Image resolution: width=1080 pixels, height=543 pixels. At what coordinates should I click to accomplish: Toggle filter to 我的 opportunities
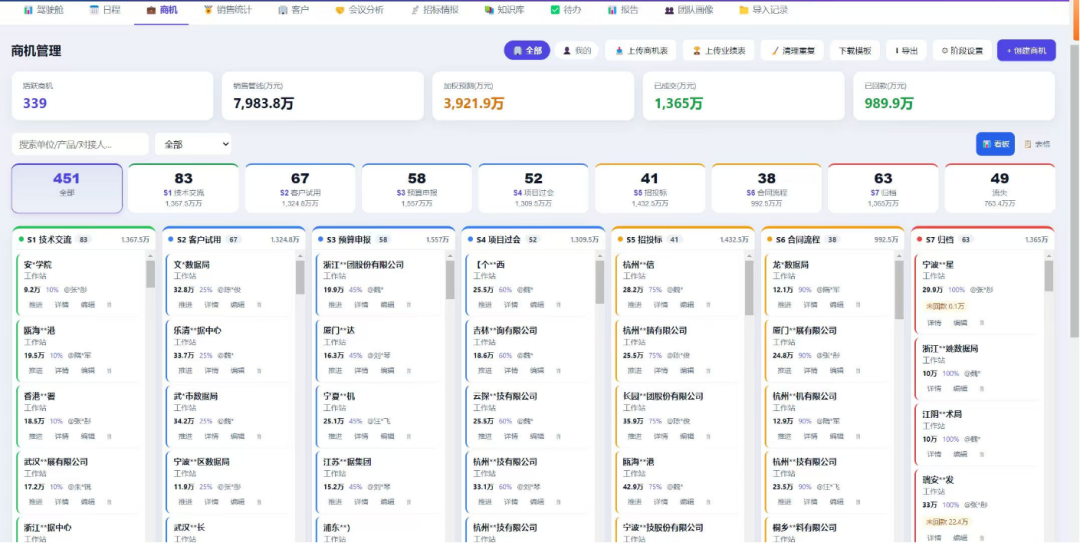click(577, 50)
